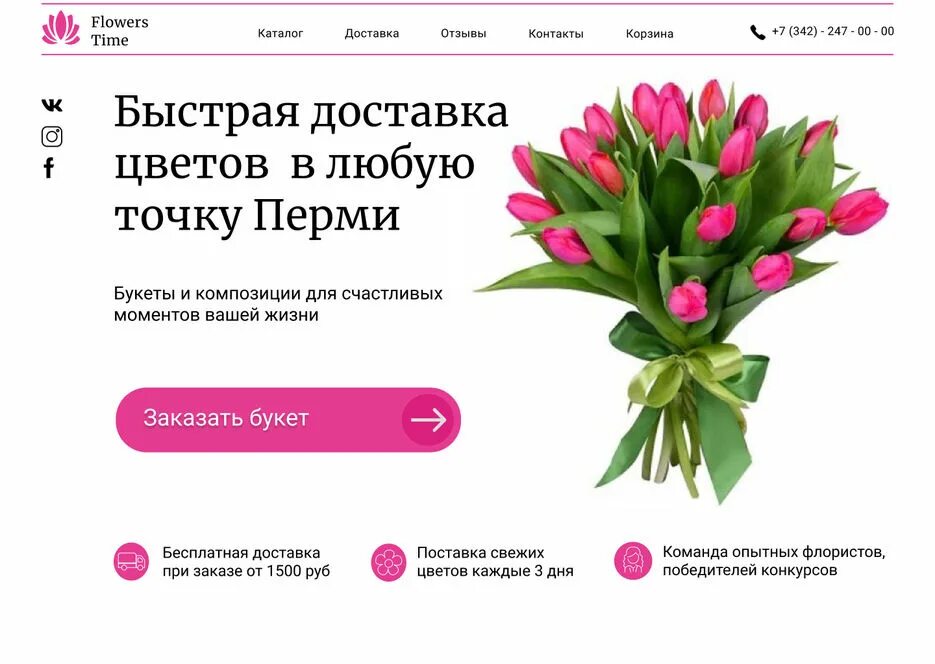The width and height of the screenshot is (935, 664).
Task: Open the Корзина cart
Action: pyautogui.click(x=649, y=34)
